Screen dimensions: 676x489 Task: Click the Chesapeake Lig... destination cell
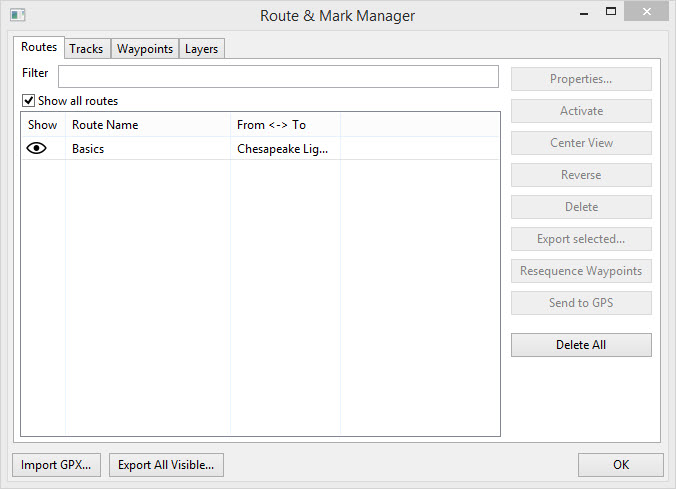[x=283, y=148]
